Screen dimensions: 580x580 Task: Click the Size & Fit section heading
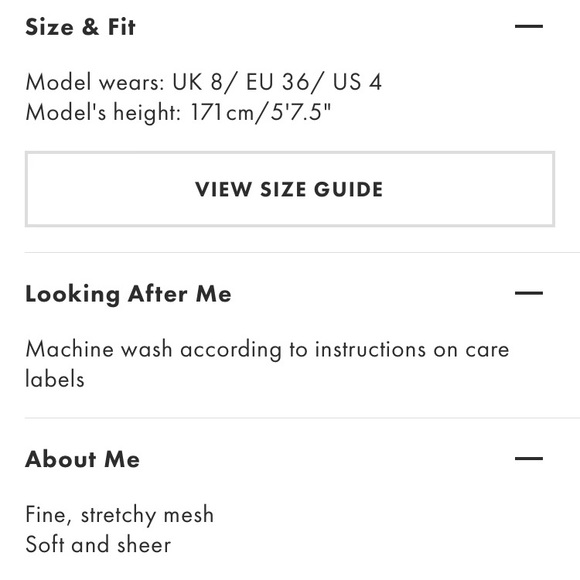click(x=80, y=27)
